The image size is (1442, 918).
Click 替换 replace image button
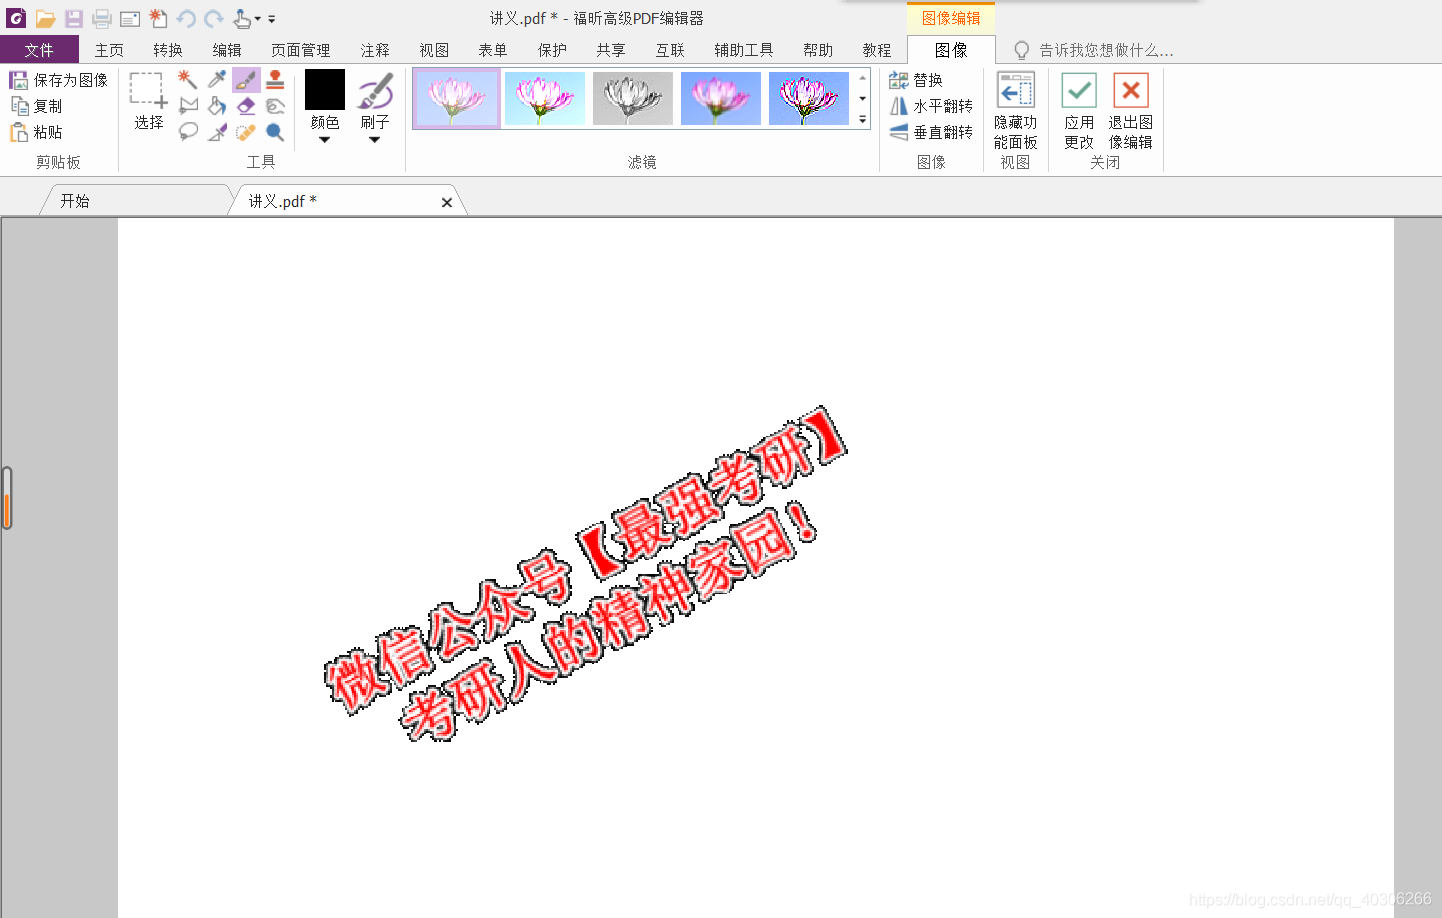(916, 80)
